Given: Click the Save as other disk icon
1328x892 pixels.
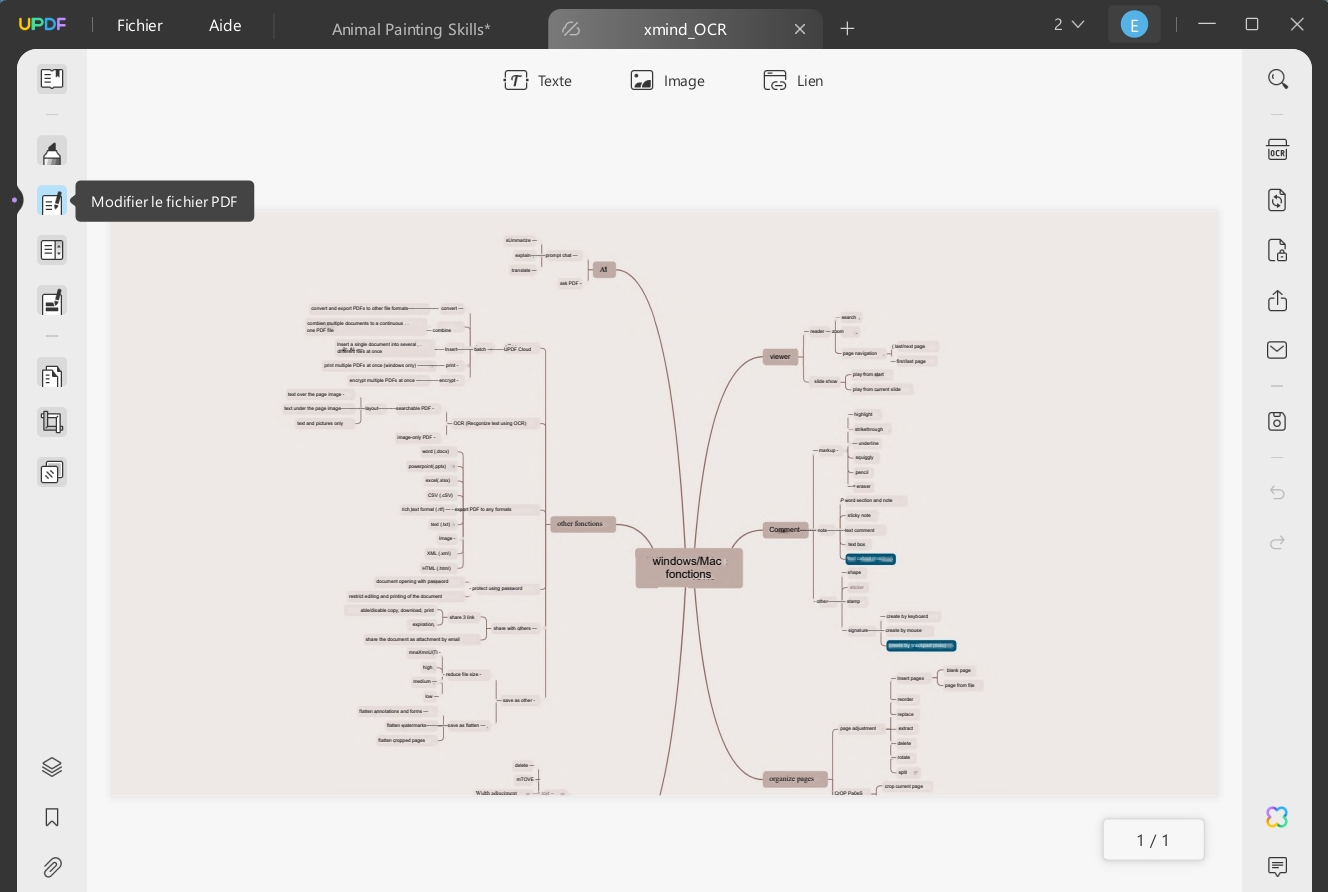Looking at the screenshot, I should coord(1277,421).
